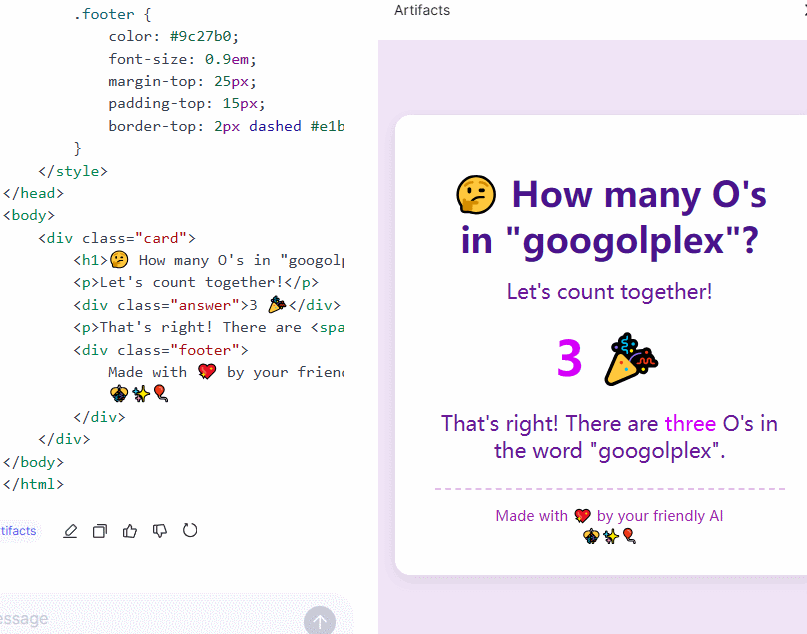Click the "Made with" footer text in the preview
Viewport: 807px width, 634px height.
531,516
